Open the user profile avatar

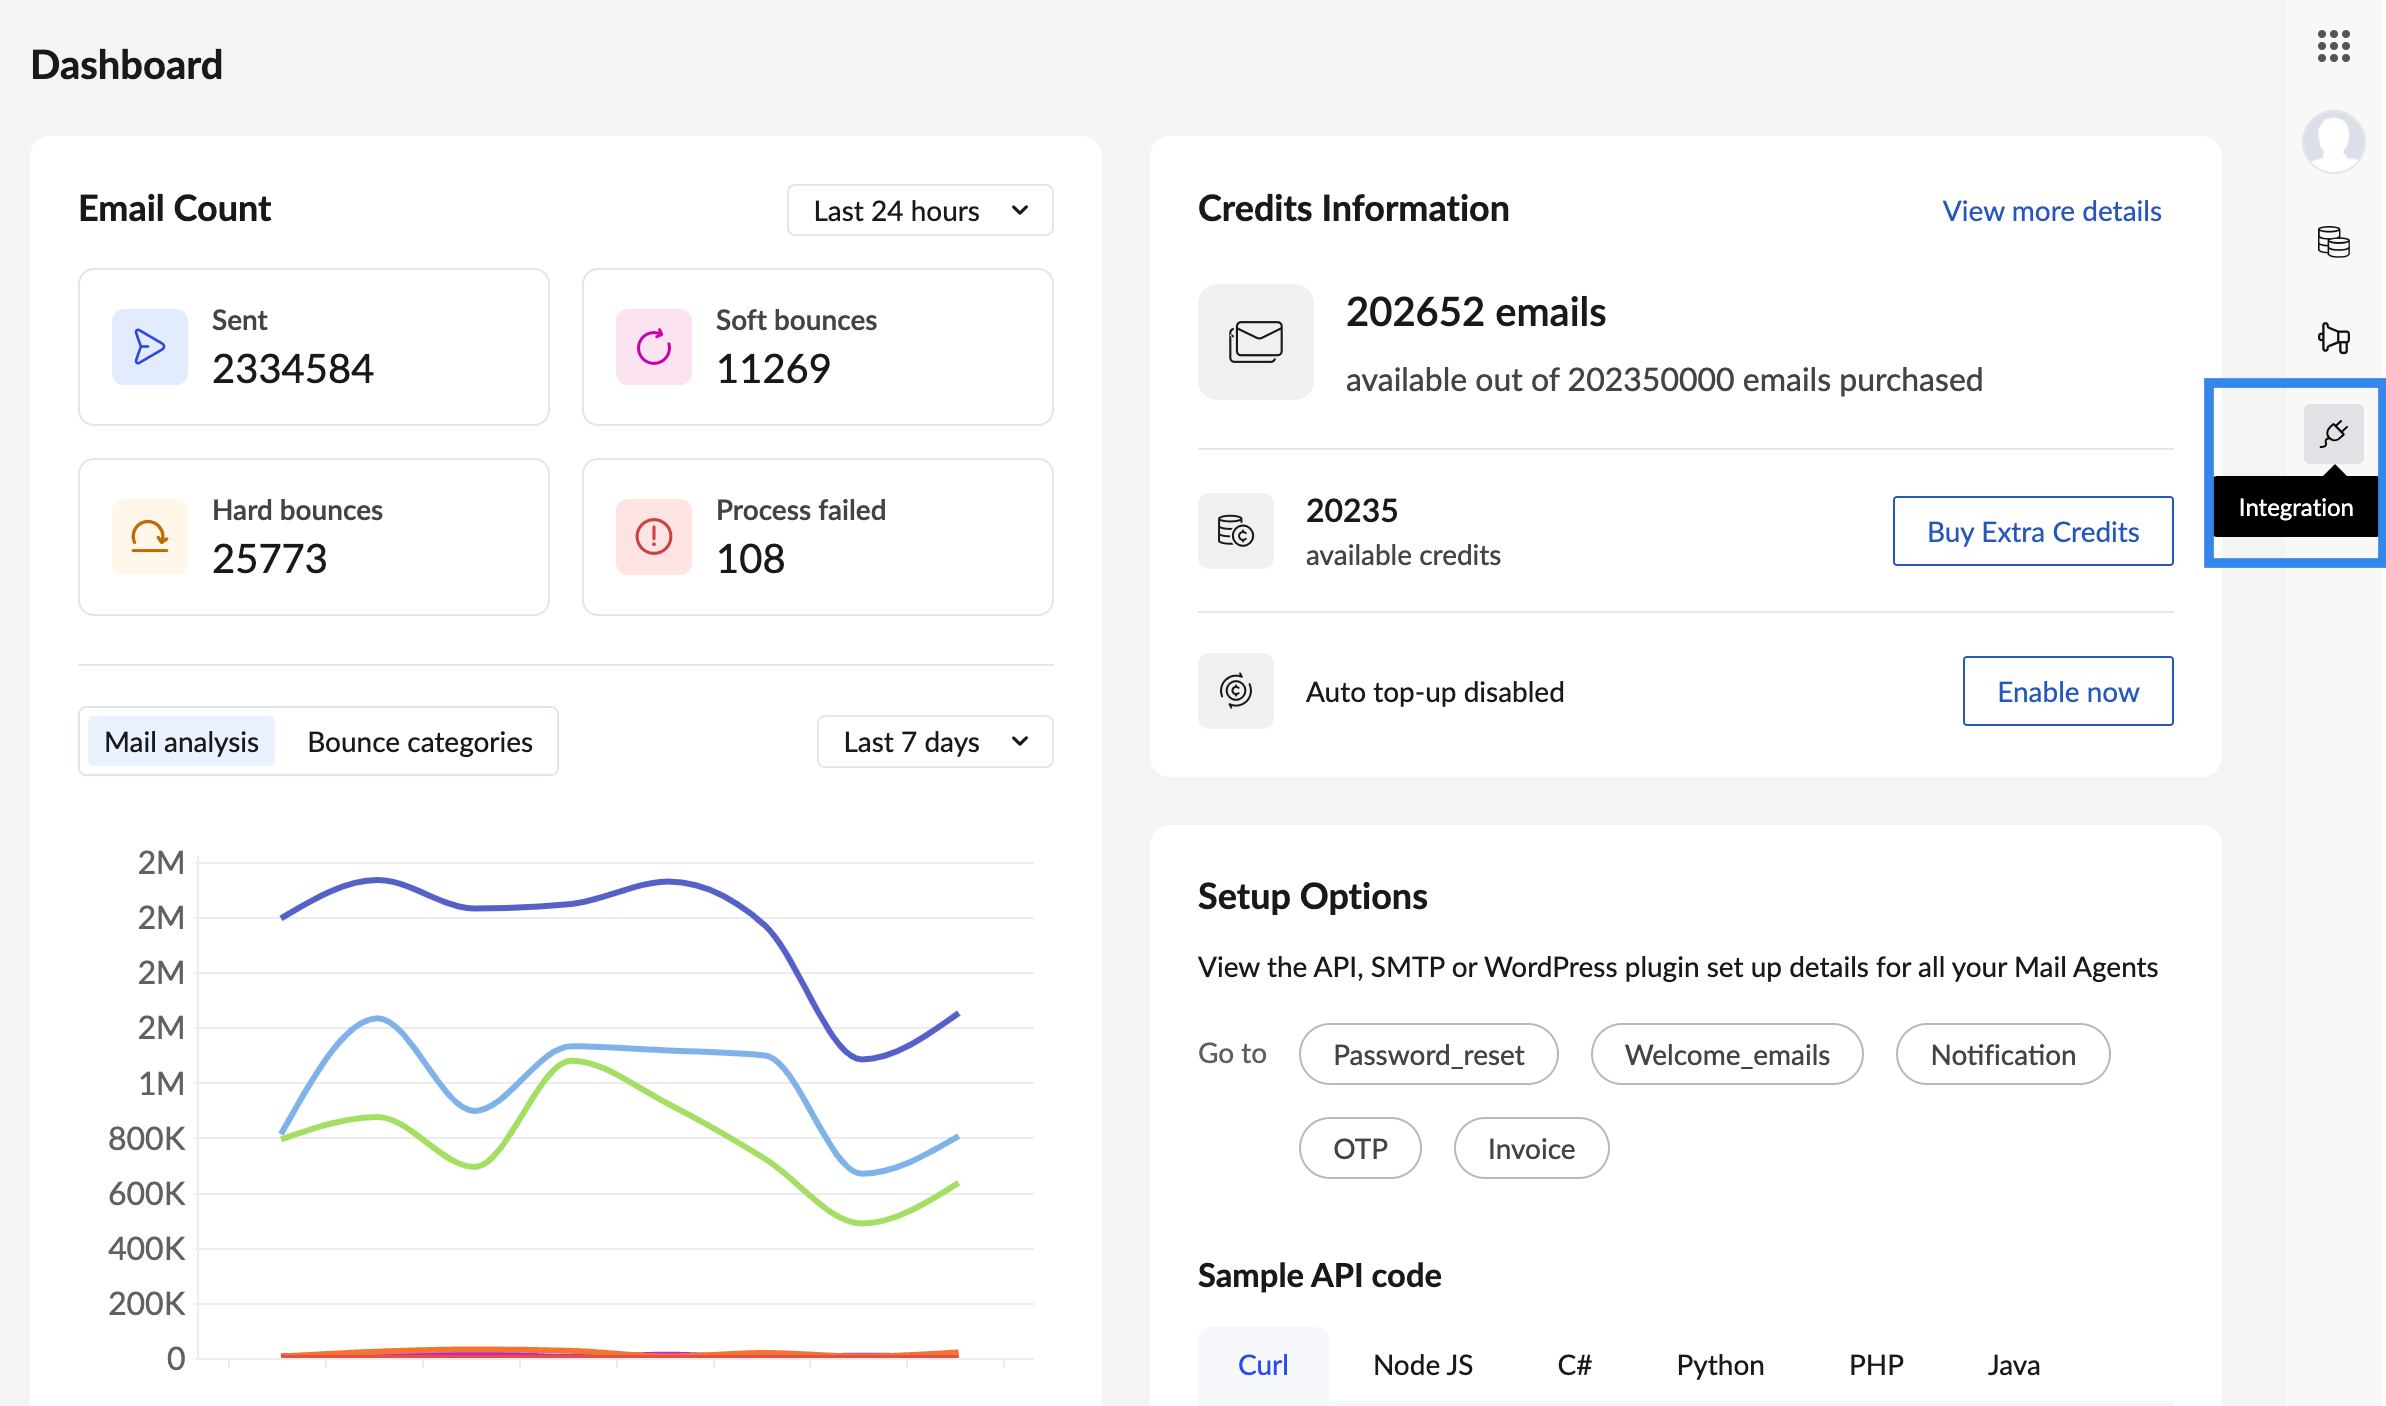[2333, 141]
